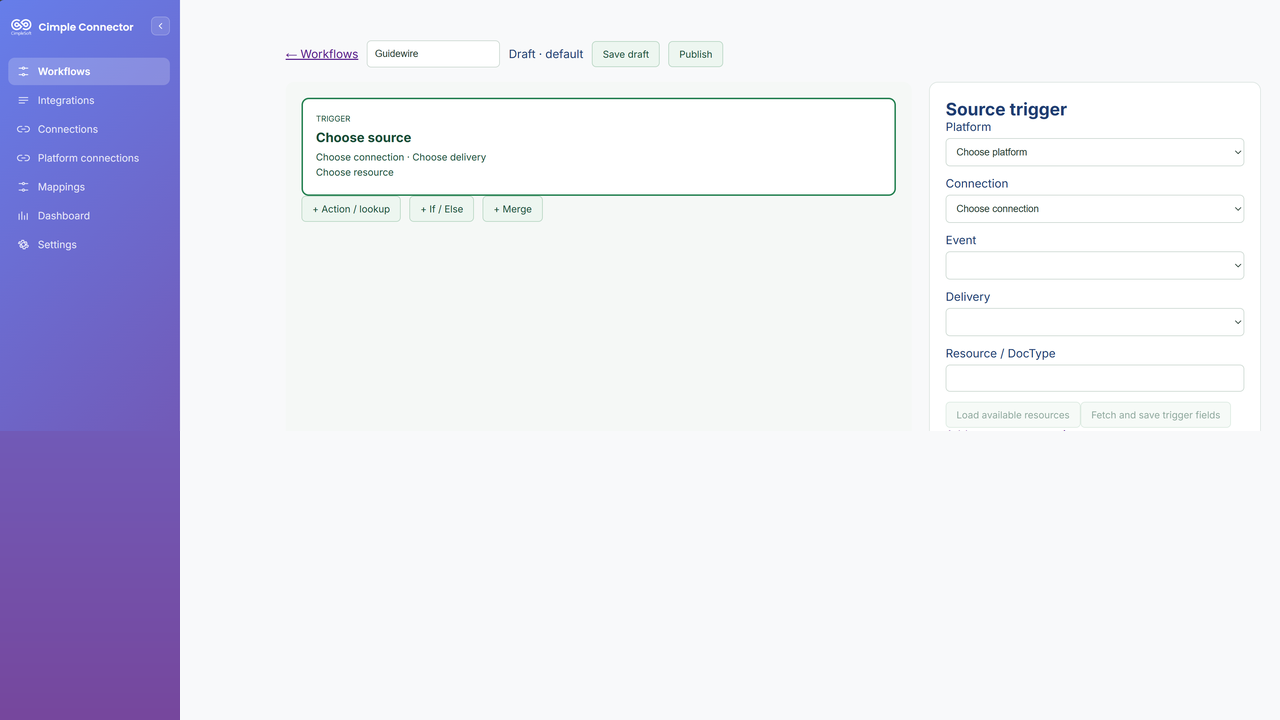Click Load available resources button
This screenshot has width=1280, height=720.
1013,415
